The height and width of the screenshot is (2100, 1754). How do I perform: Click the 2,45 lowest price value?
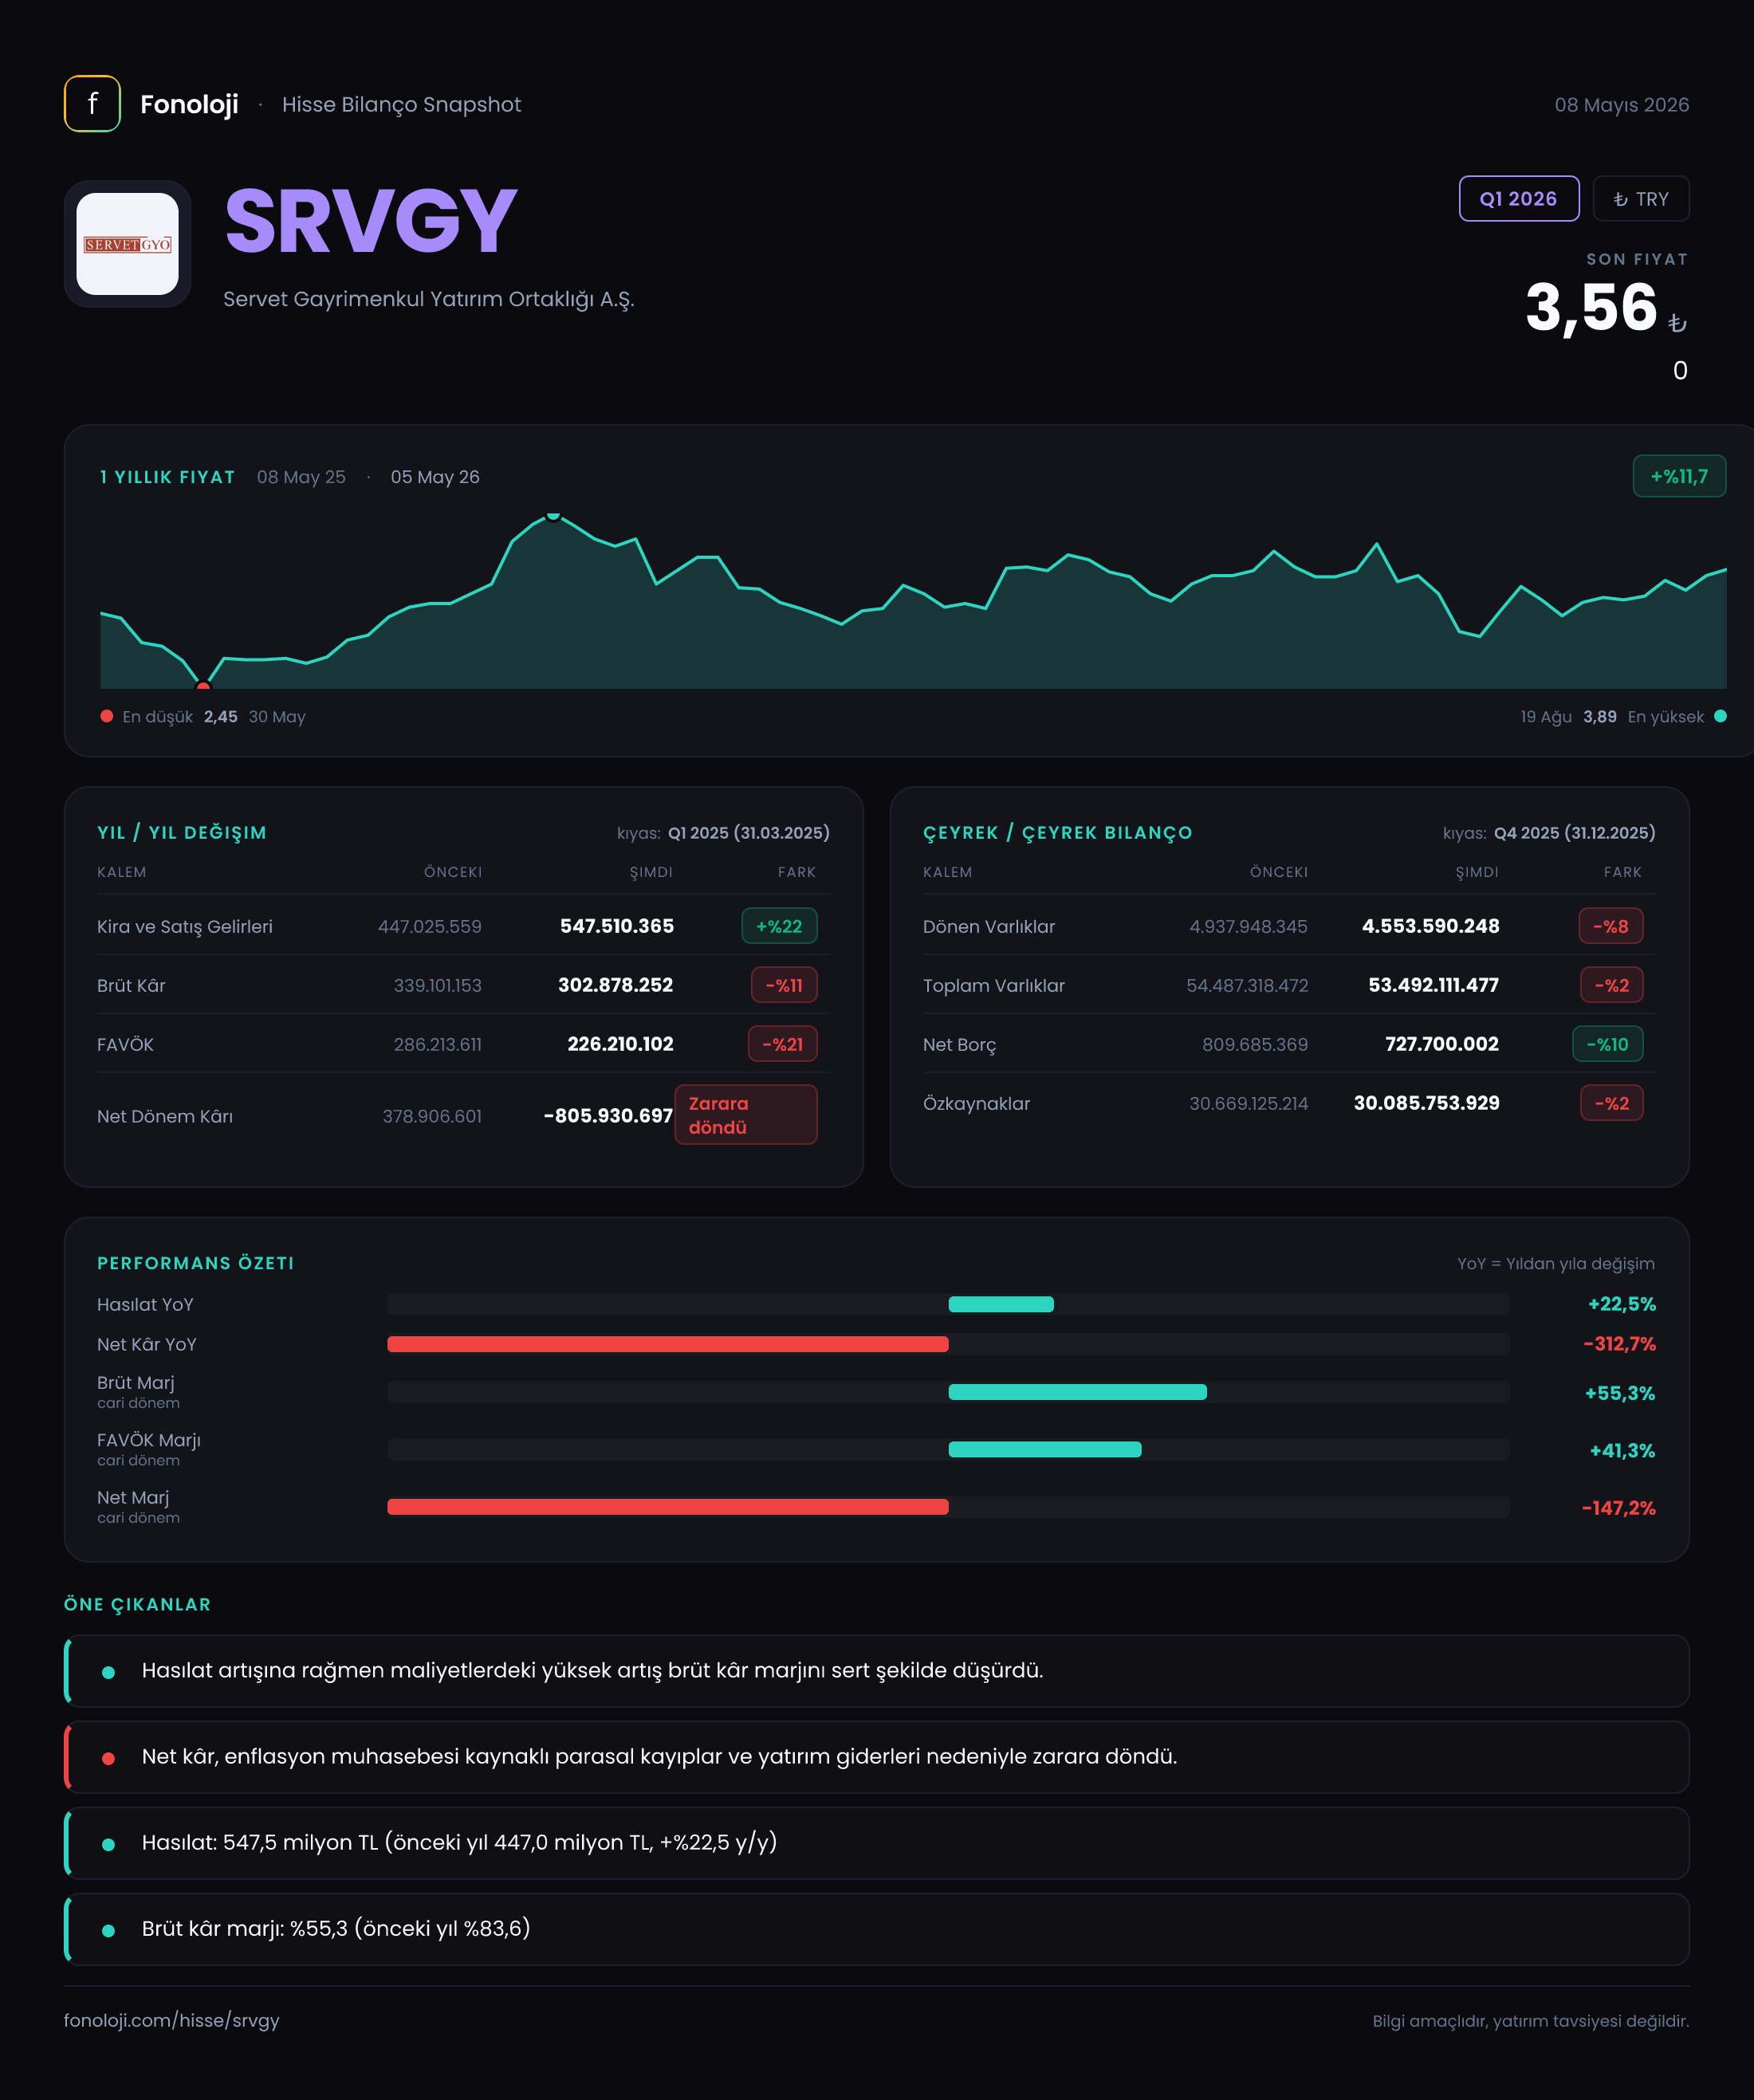pos(221,717)
